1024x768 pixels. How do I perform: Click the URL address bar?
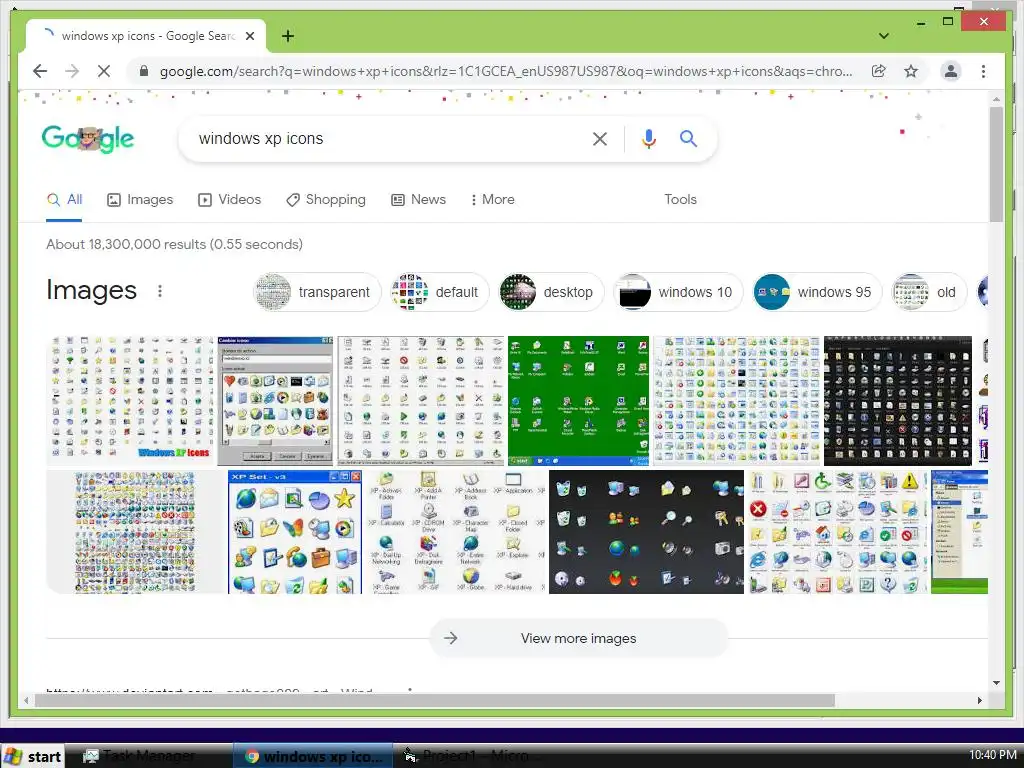click(506, 71)
